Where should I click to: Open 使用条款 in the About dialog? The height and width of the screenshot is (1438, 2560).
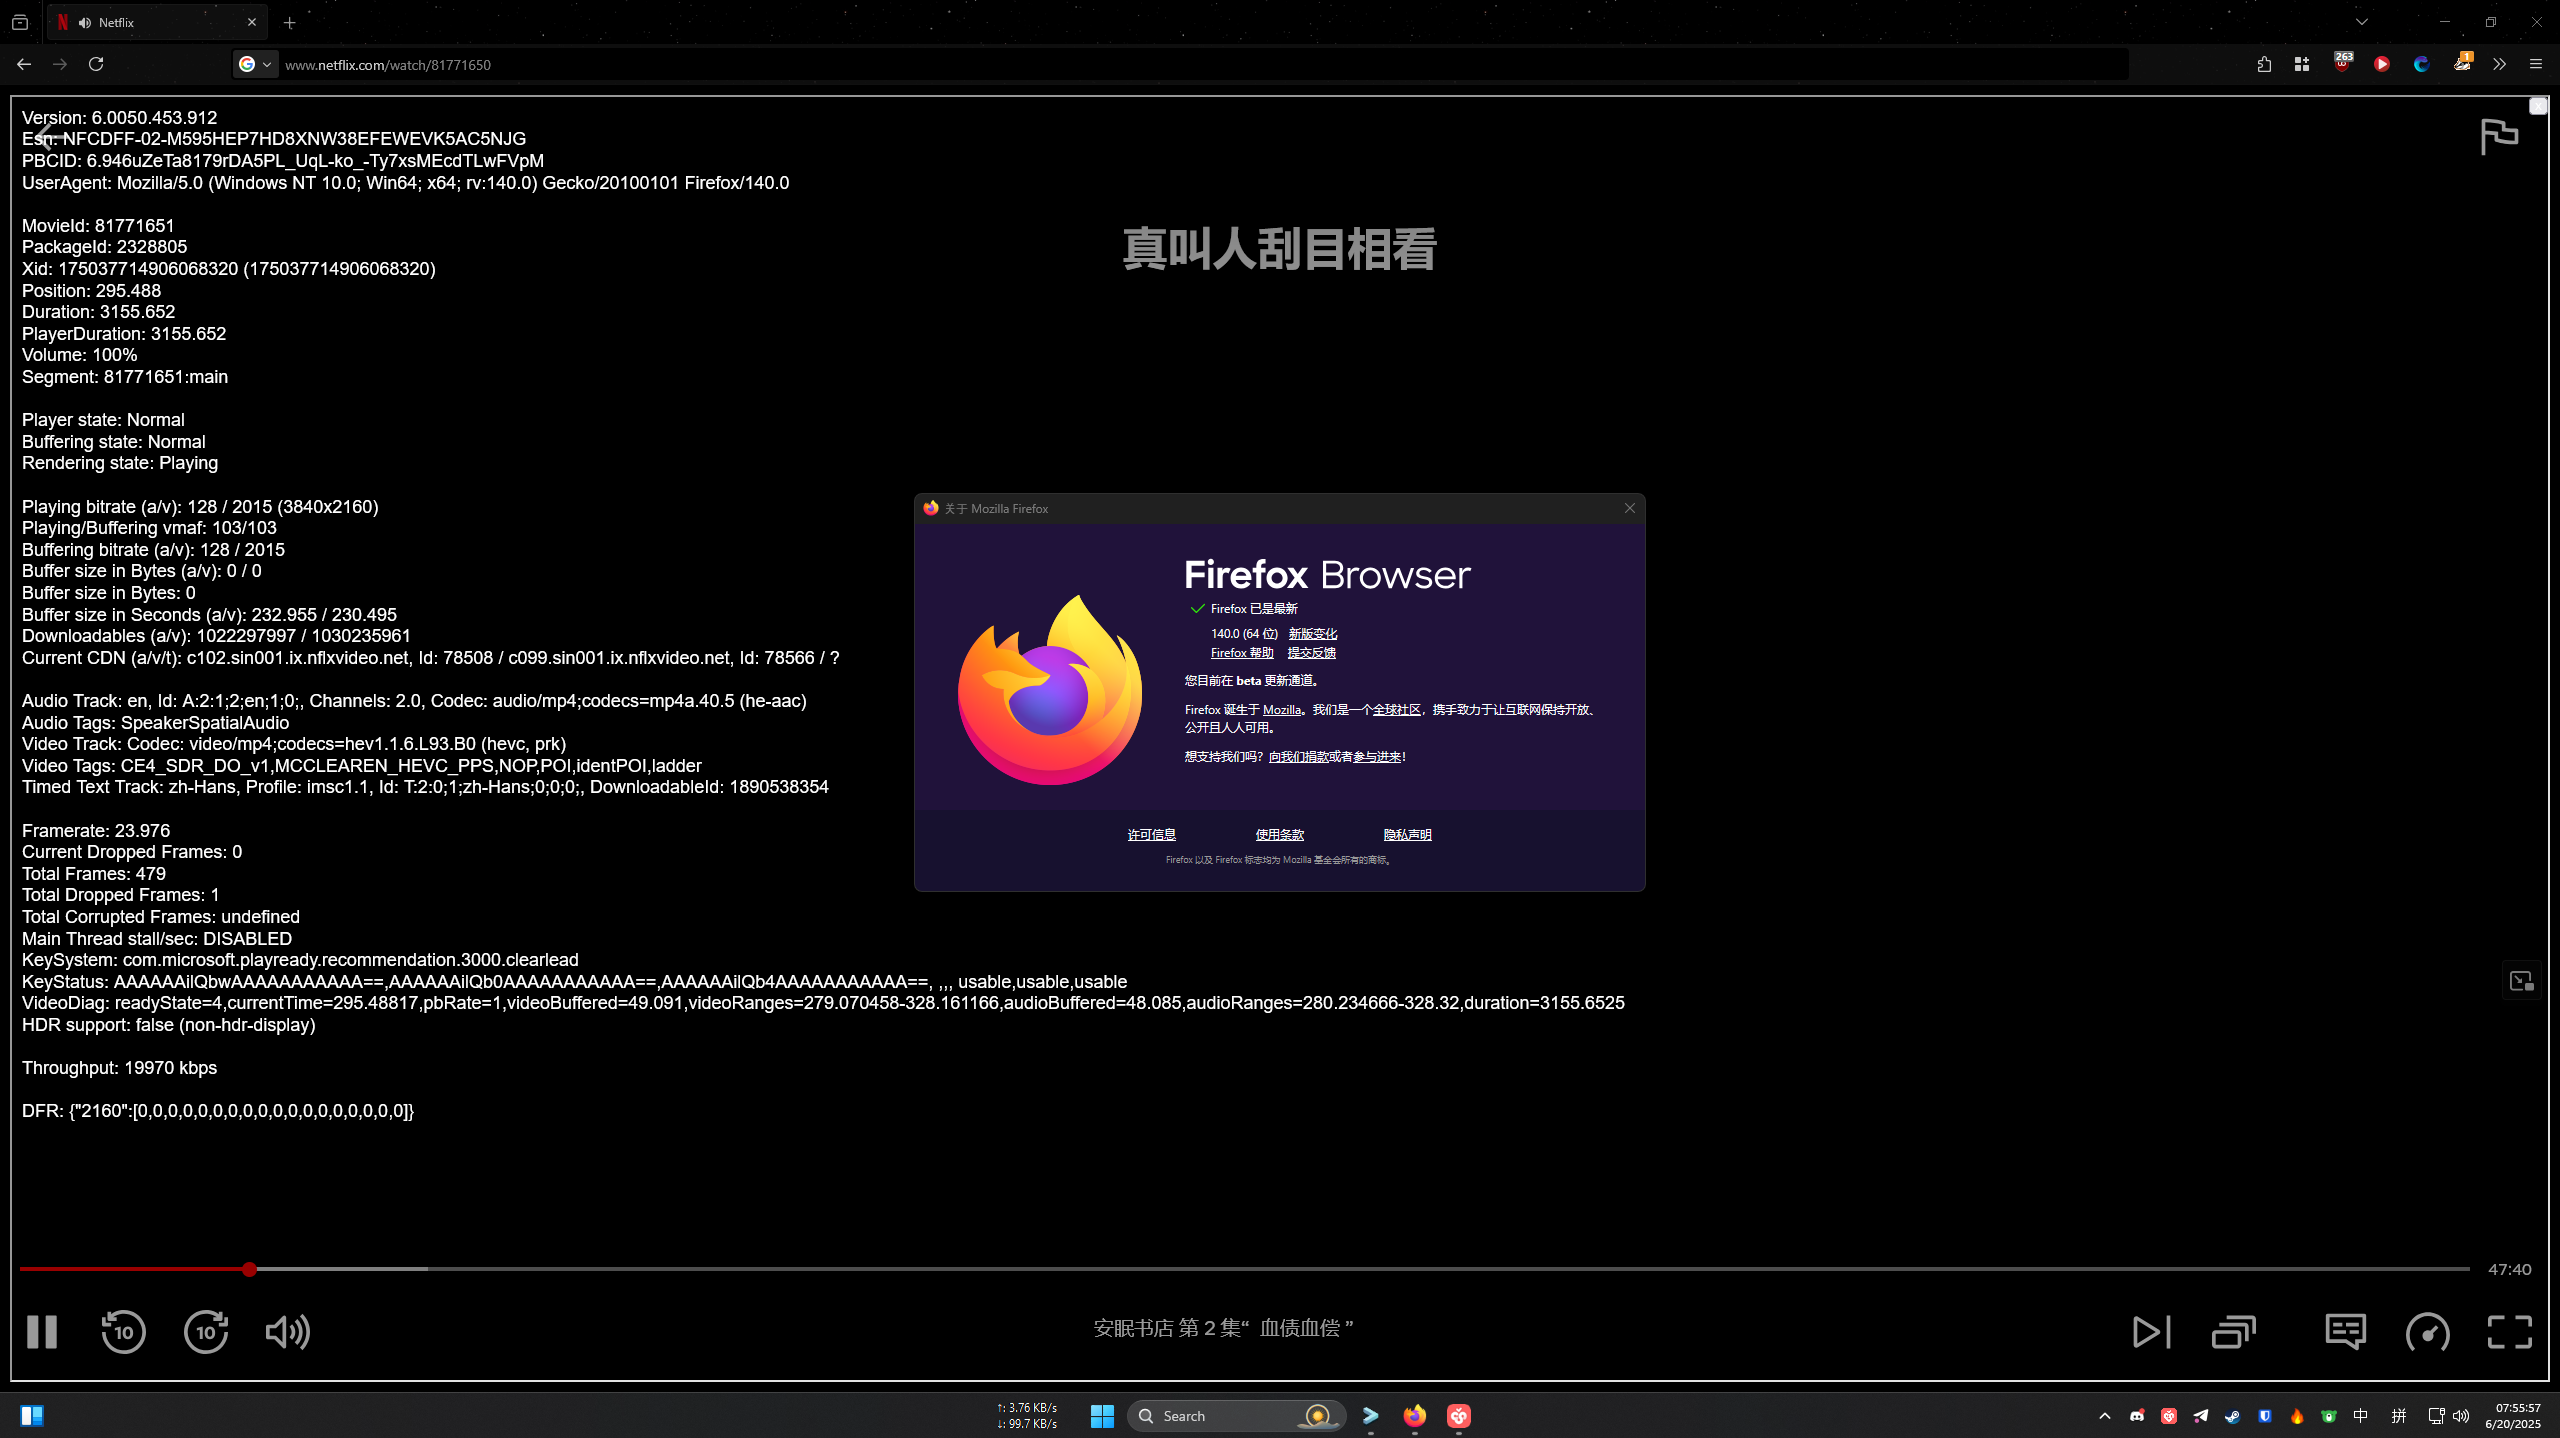(1279, 835)
